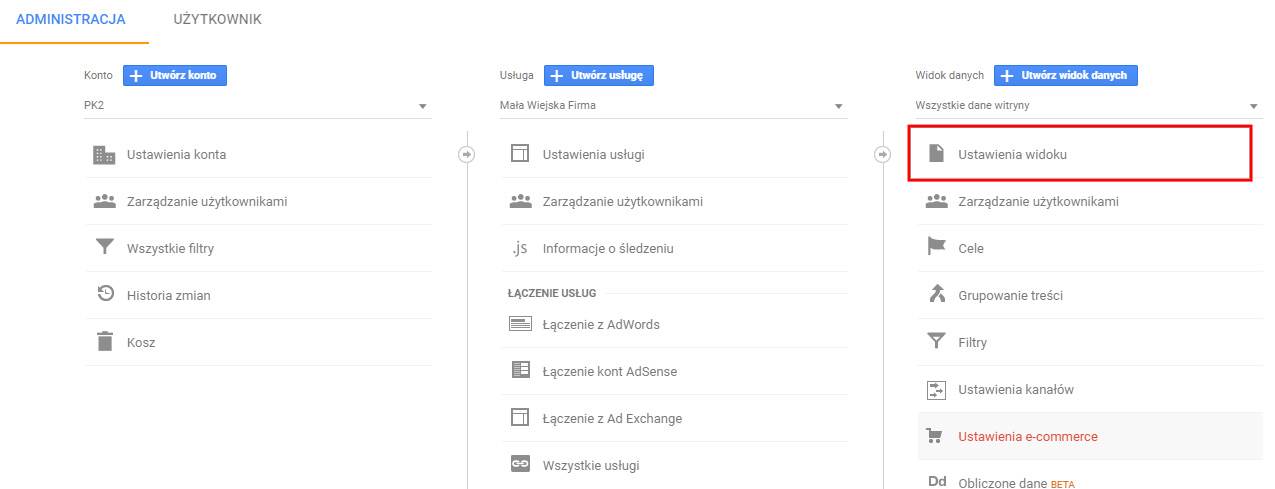Click the .js icon for Informacje o śledzeniu

coord(519,248)
